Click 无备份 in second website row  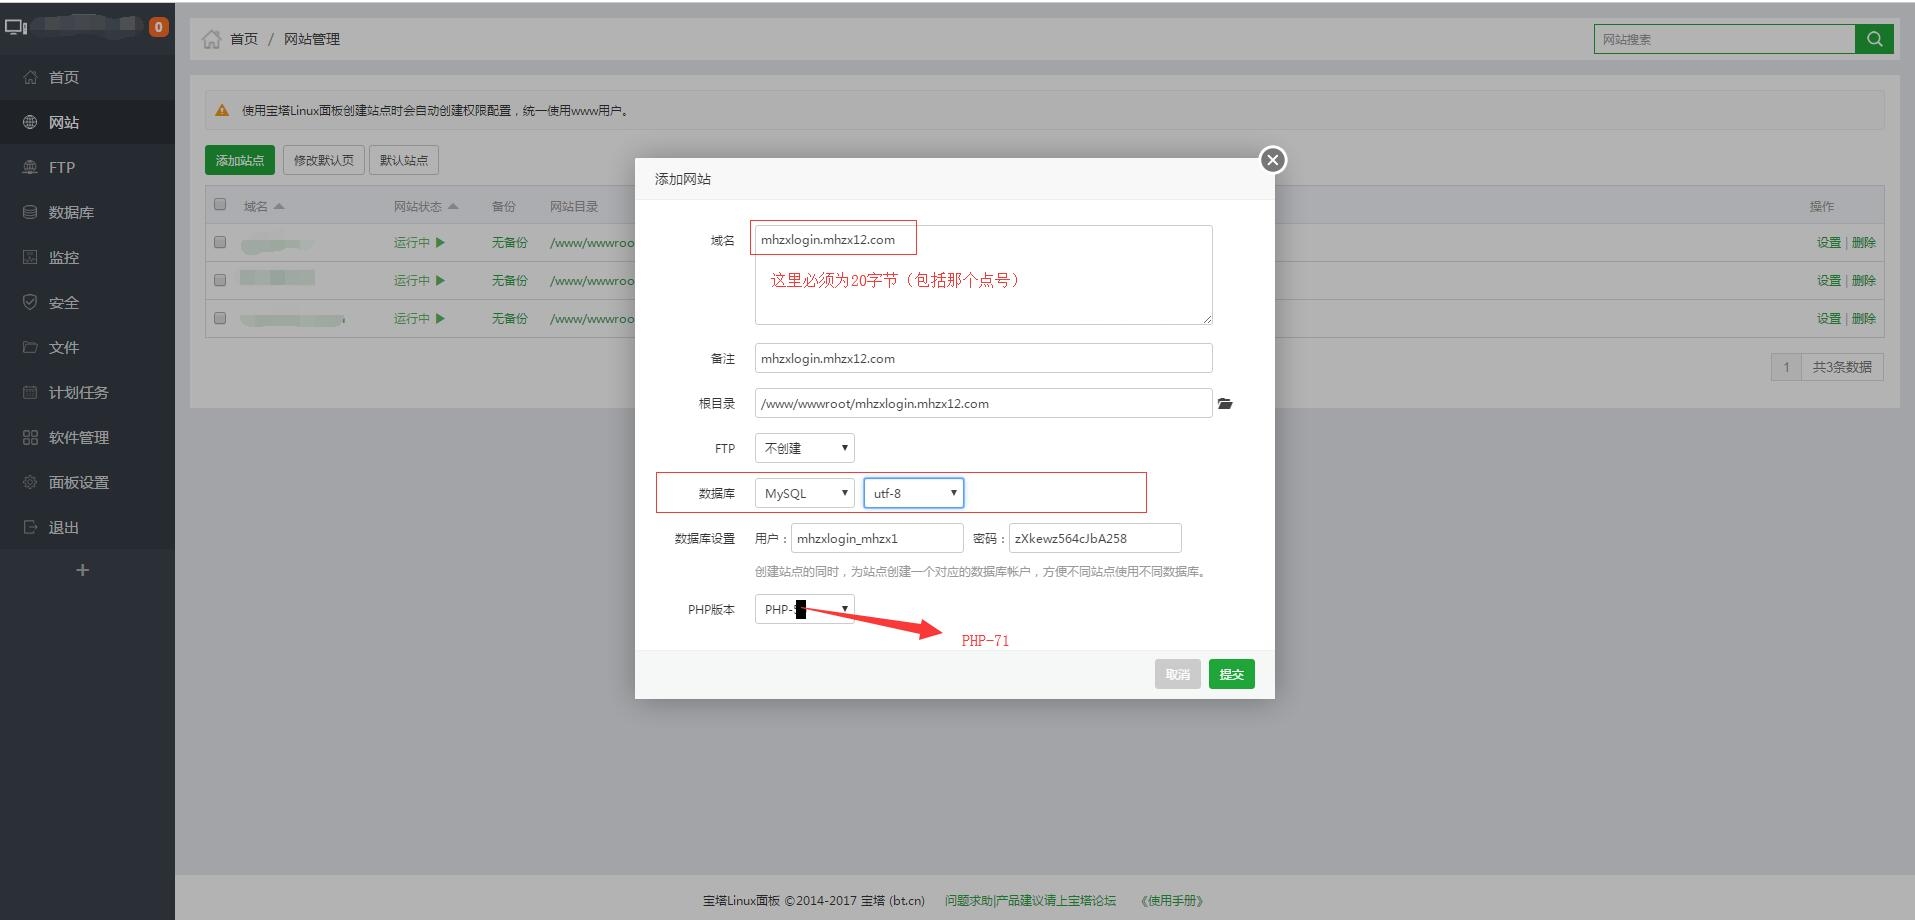click(509, 280)
